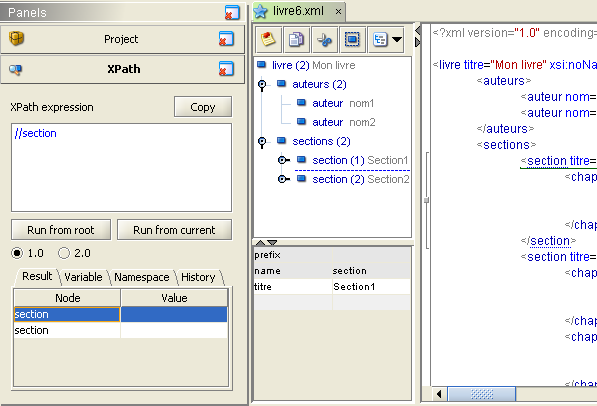Click the auteur nom1 node icon
Image resolution: width=597 pixels, height=406 pixels.
click(301, 102)
